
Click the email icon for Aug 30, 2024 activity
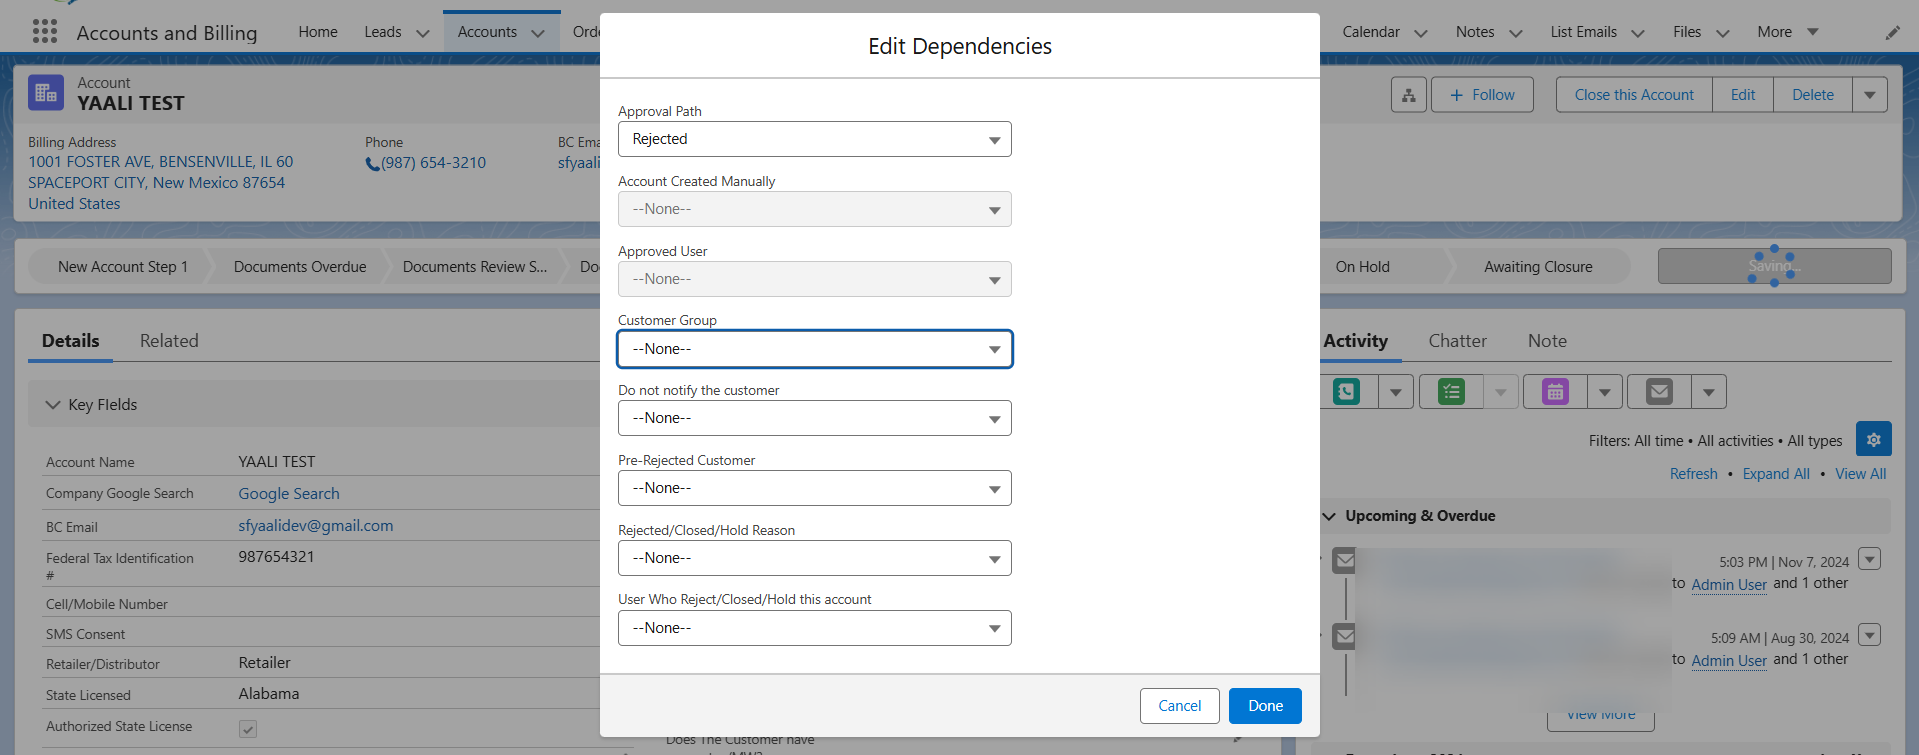coord(1345,636)
